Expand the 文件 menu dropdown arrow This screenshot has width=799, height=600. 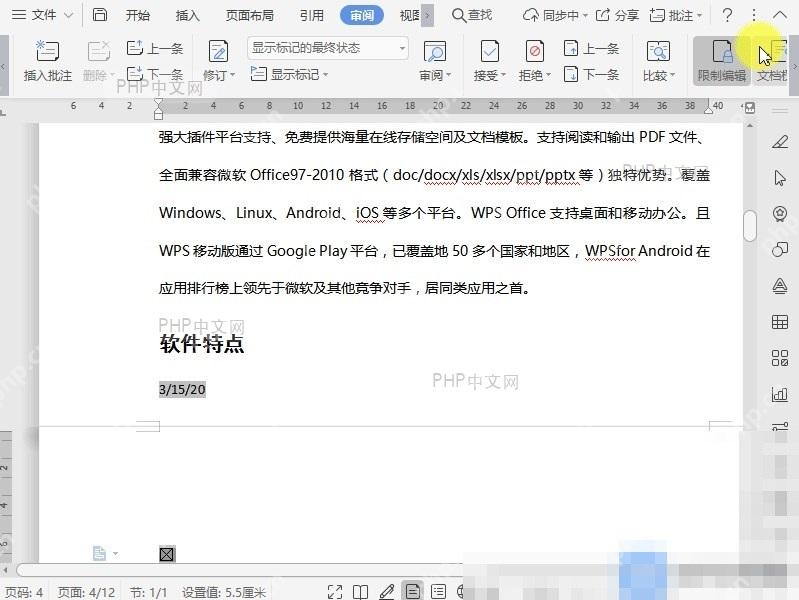click(68, 16)
